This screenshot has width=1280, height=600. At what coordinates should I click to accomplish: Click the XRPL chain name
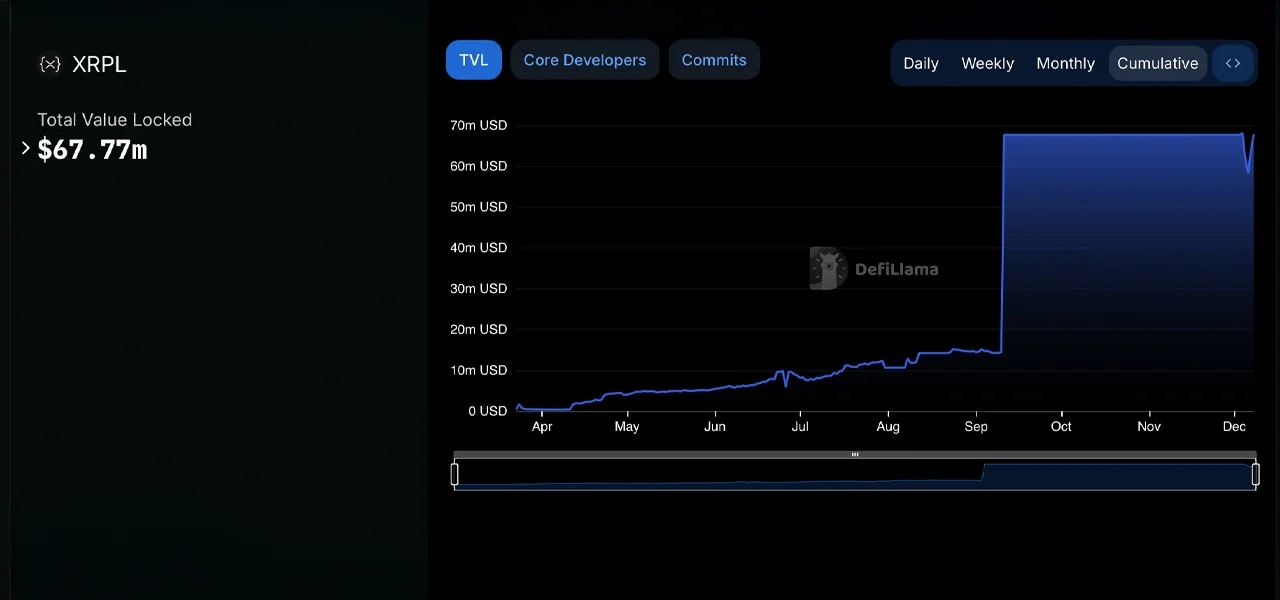[x=99, y=64]
